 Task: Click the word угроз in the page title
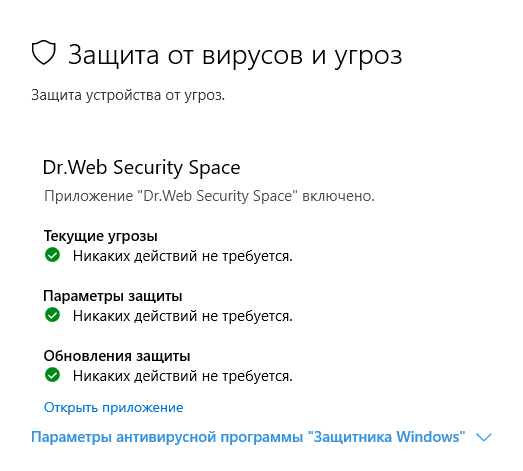pyautogui.click(x=369, y=56)
